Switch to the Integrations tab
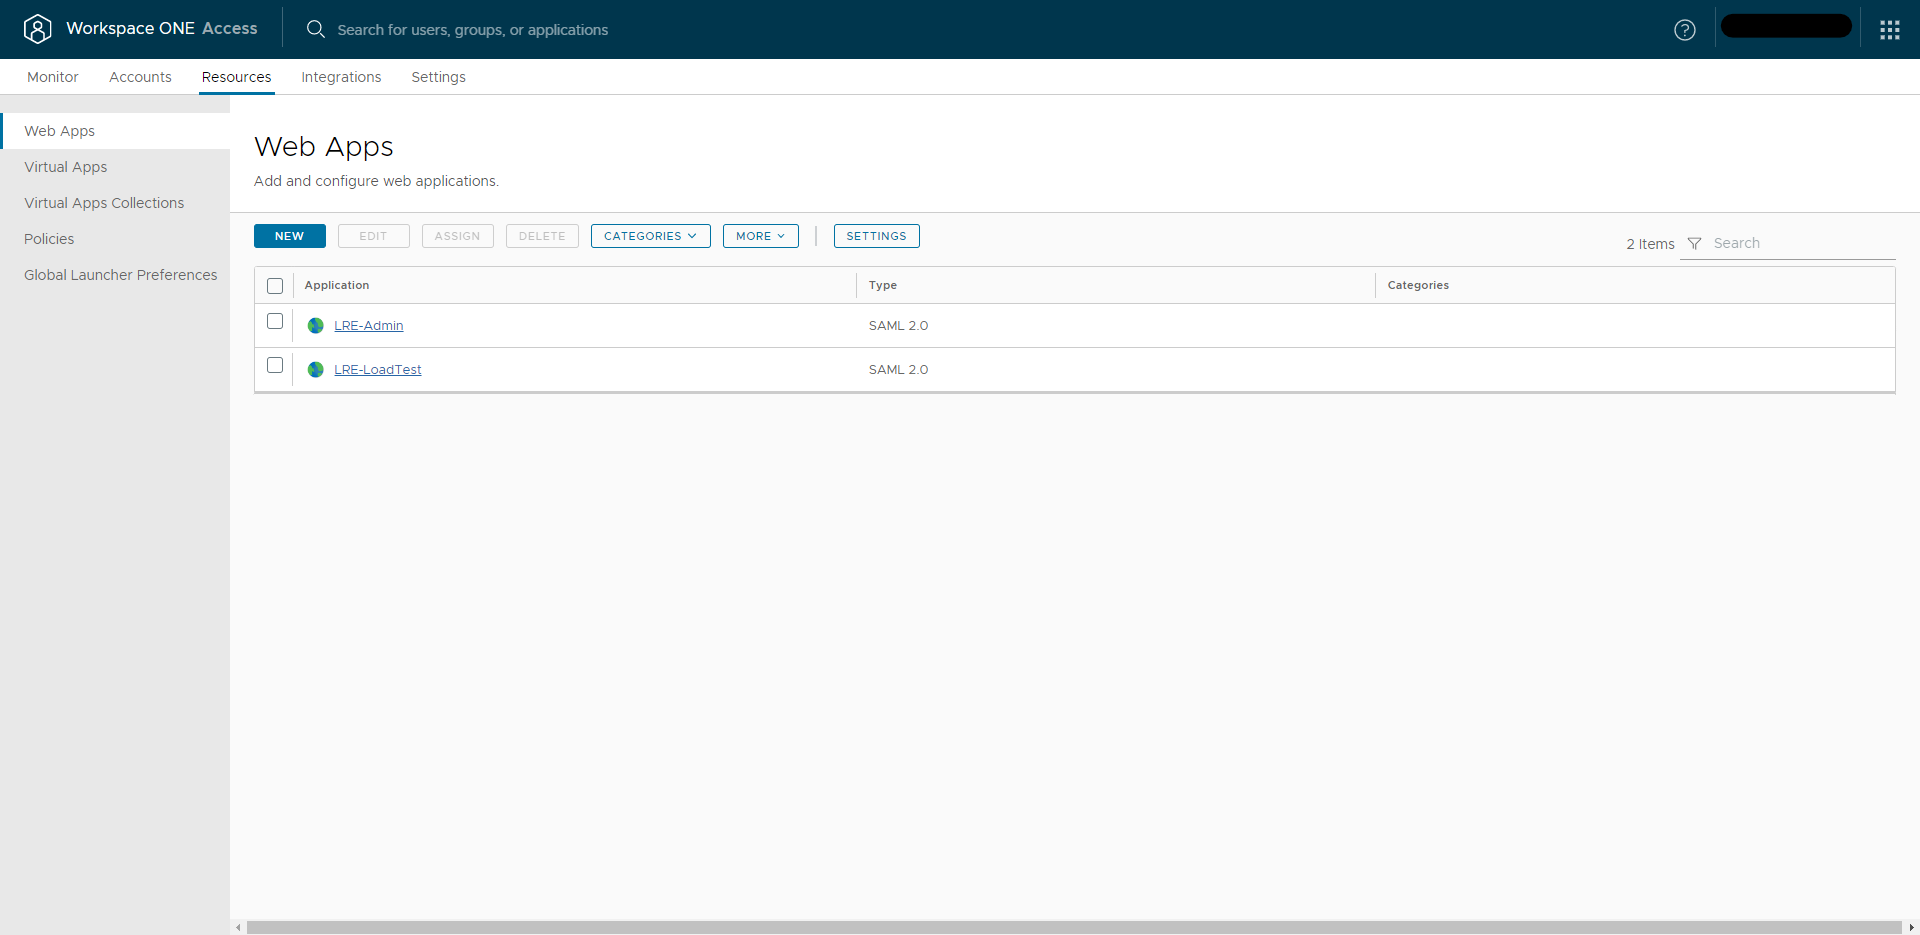The image size is (1920, 935). click(340, 77)
